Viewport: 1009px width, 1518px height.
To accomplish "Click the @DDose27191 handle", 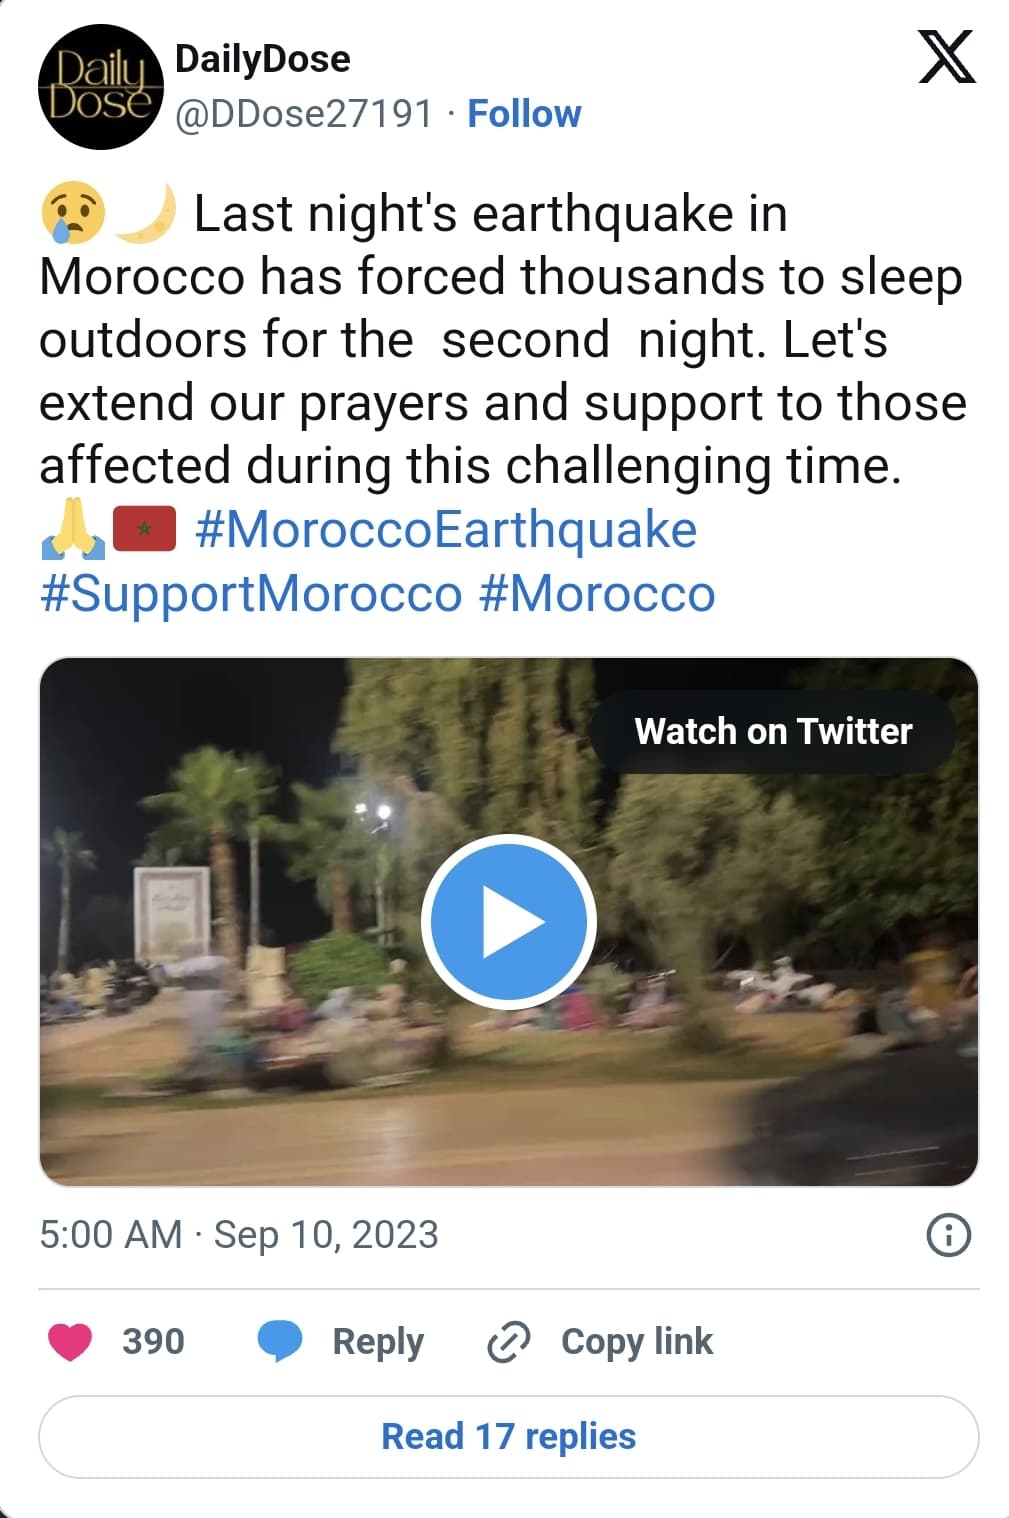I will click(x=304, y=114).
